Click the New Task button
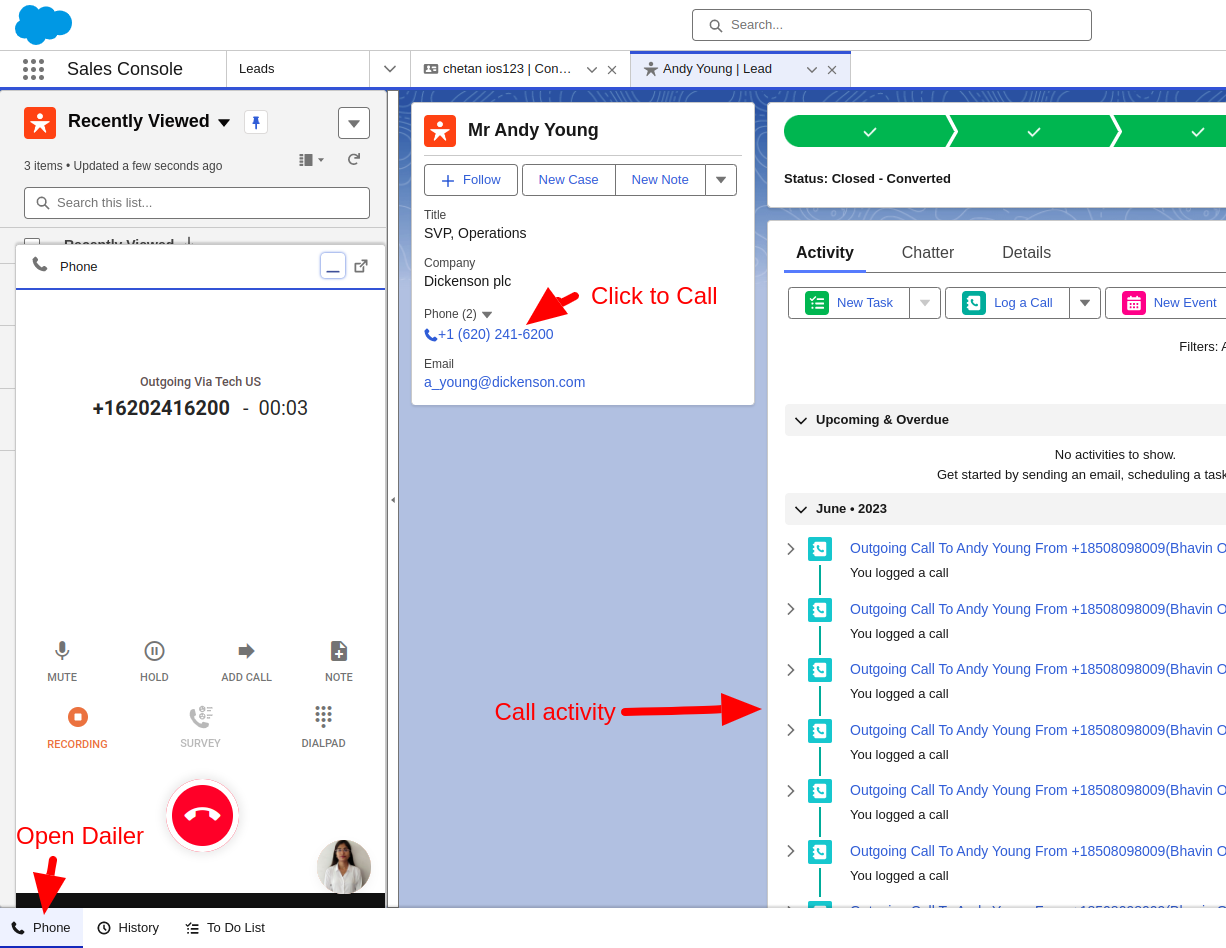 pyautogui.click(x=849, y=303)
